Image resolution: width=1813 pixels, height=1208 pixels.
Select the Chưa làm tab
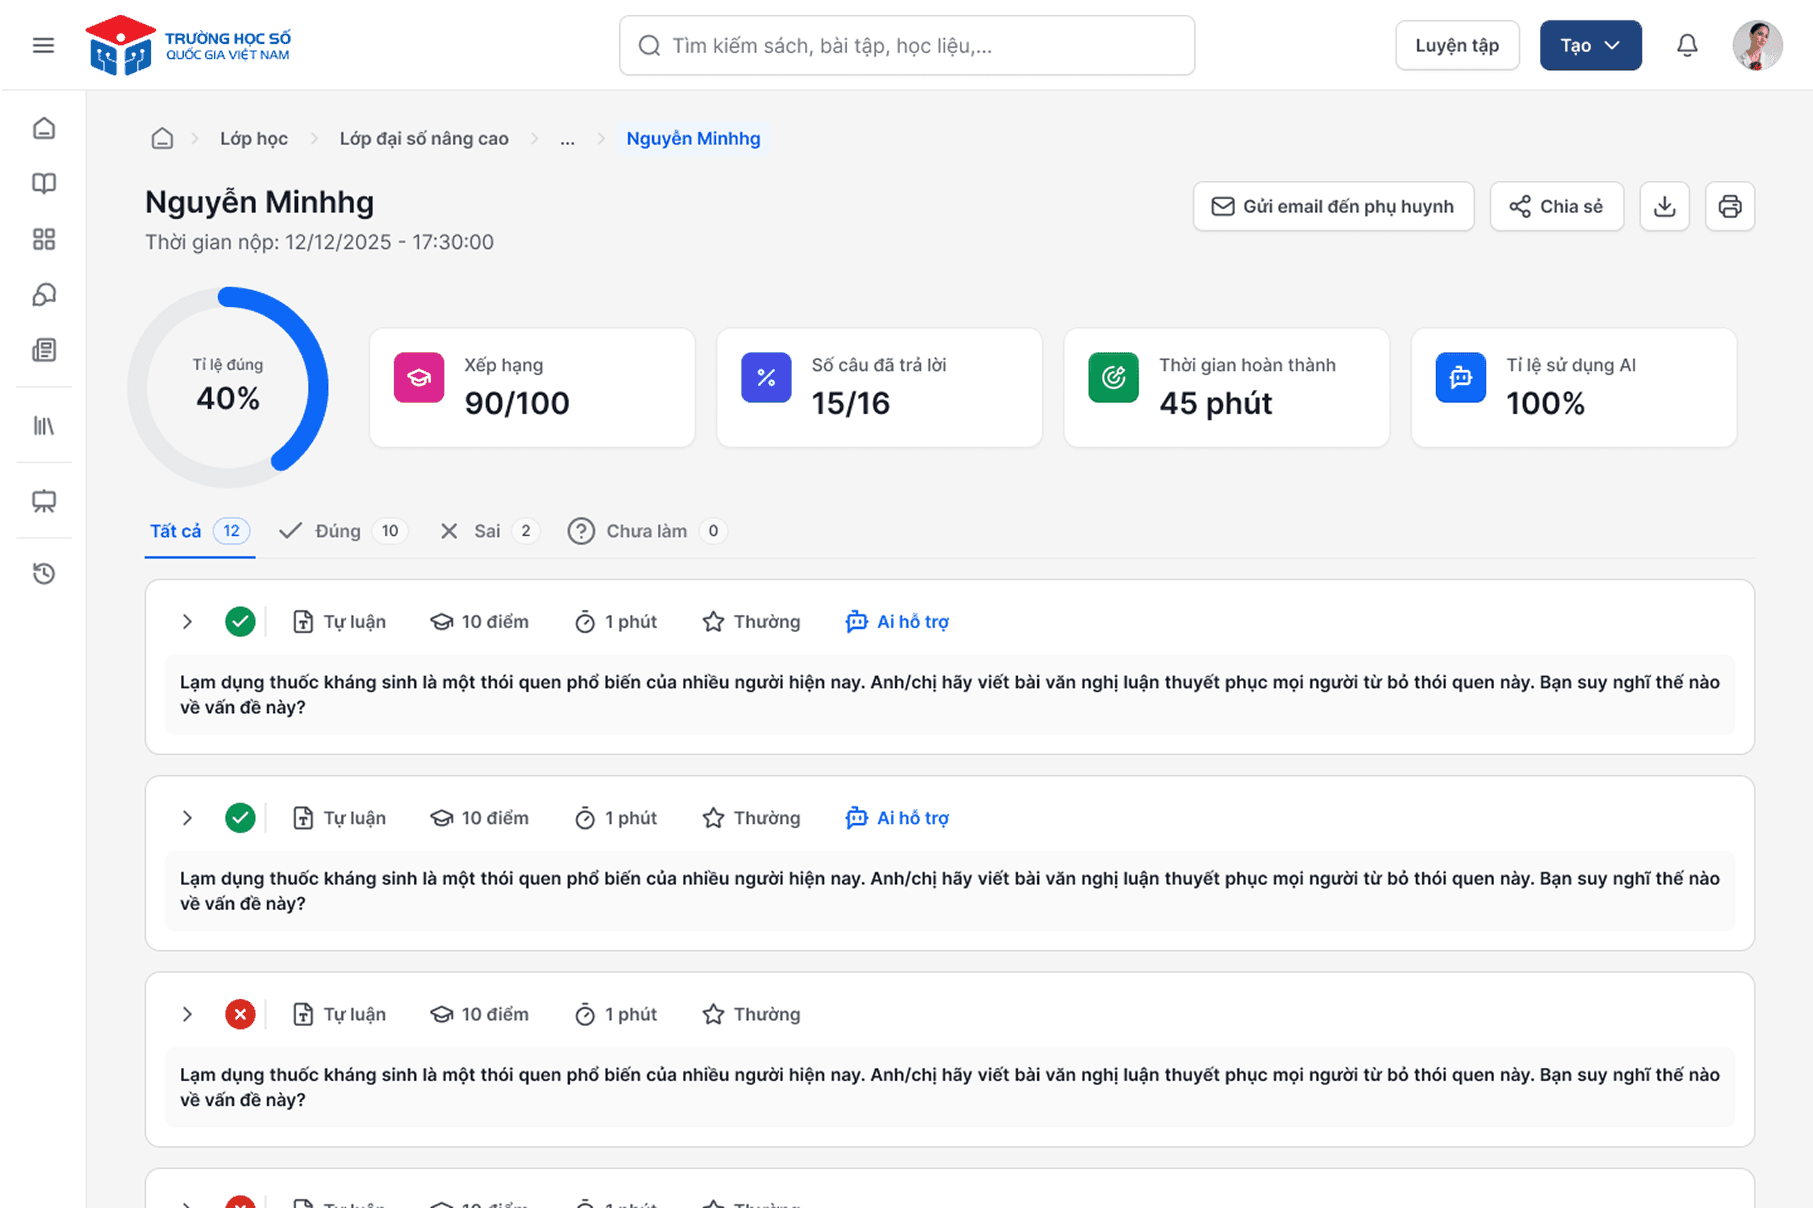645,531
